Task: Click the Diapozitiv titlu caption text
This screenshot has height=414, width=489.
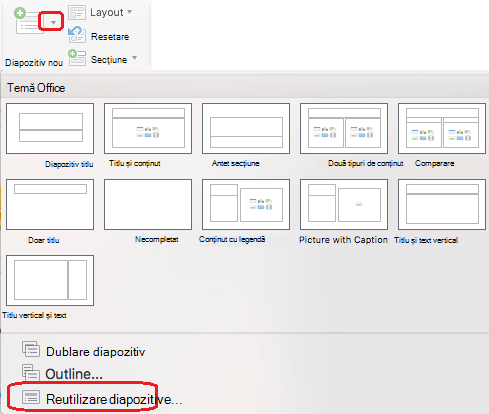Action: pos(69,164)
